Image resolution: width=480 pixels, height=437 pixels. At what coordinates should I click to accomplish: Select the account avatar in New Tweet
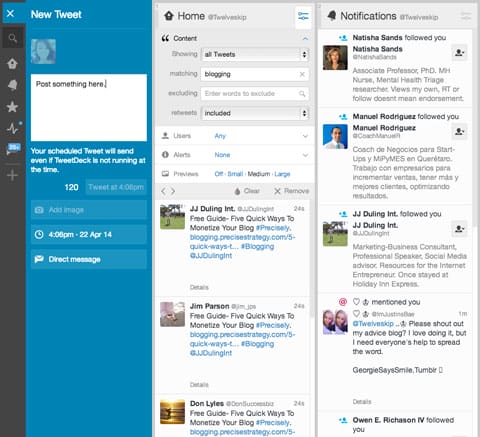[43, 51]
